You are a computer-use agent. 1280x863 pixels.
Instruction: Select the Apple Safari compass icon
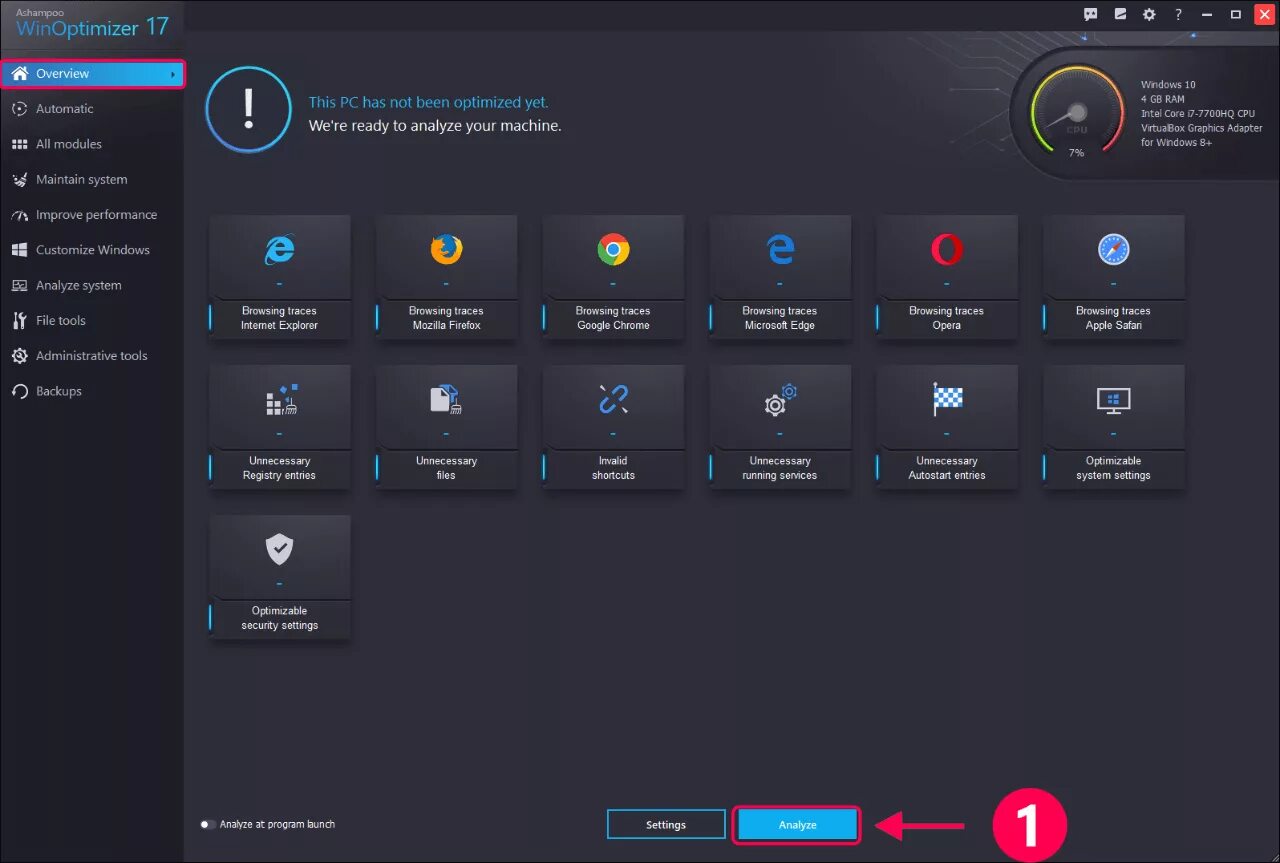click(x=1113, y=249)
